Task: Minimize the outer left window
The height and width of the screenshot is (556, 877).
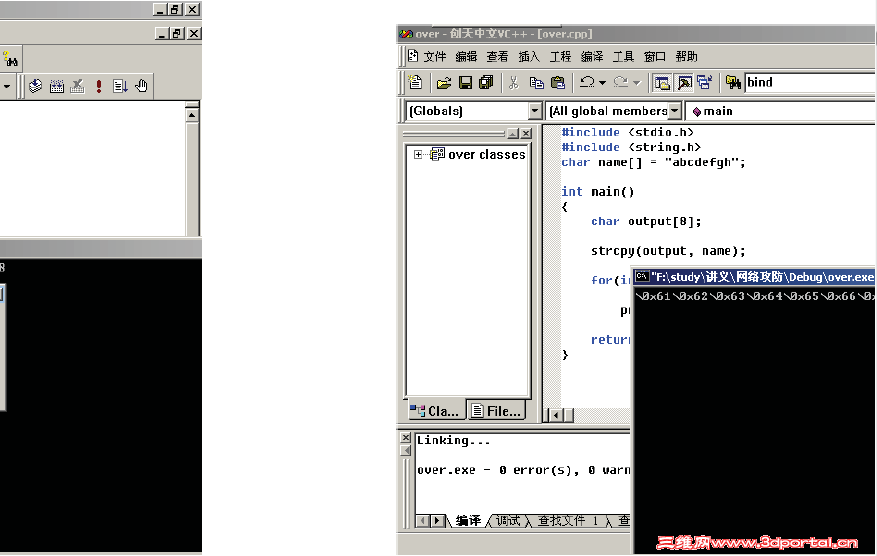Action: [x=159, y=10]
